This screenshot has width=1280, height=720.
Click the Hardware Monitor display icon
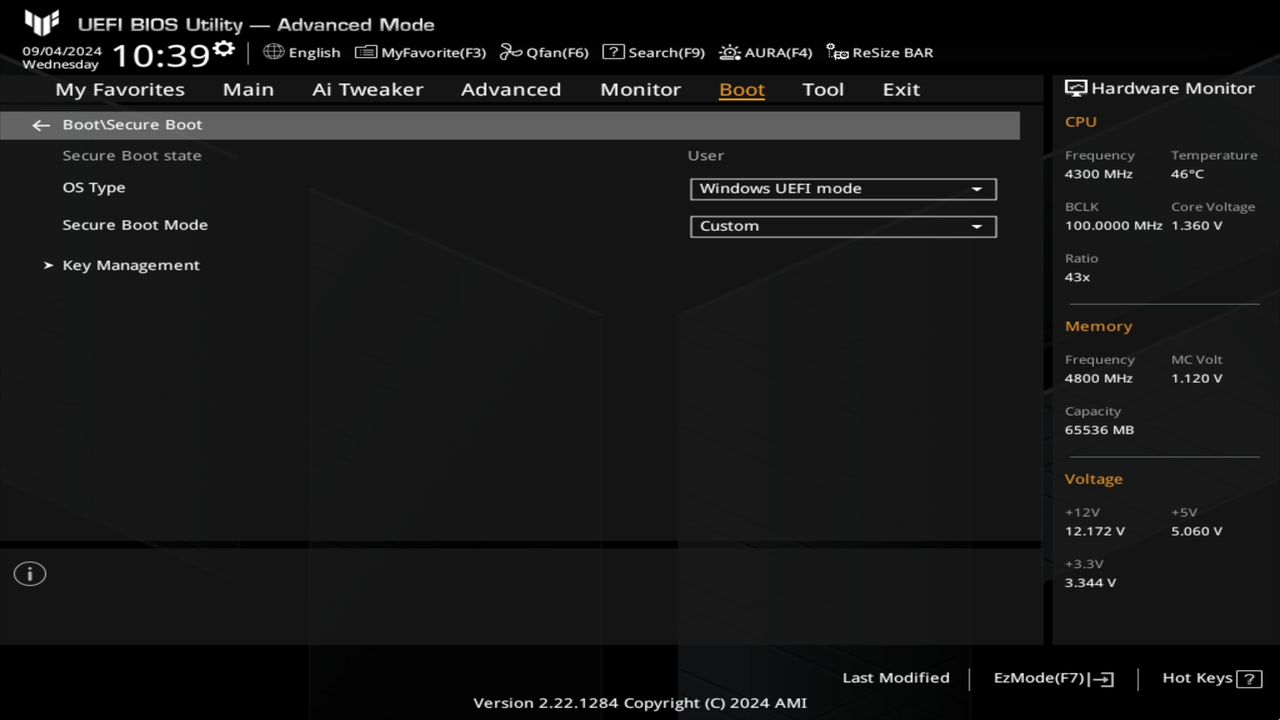click(x=1076, y=88)
